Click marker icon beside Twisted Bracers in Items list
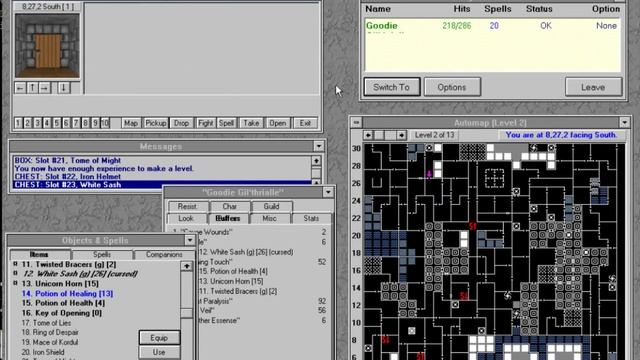640x360 pixels. point(16,264)
